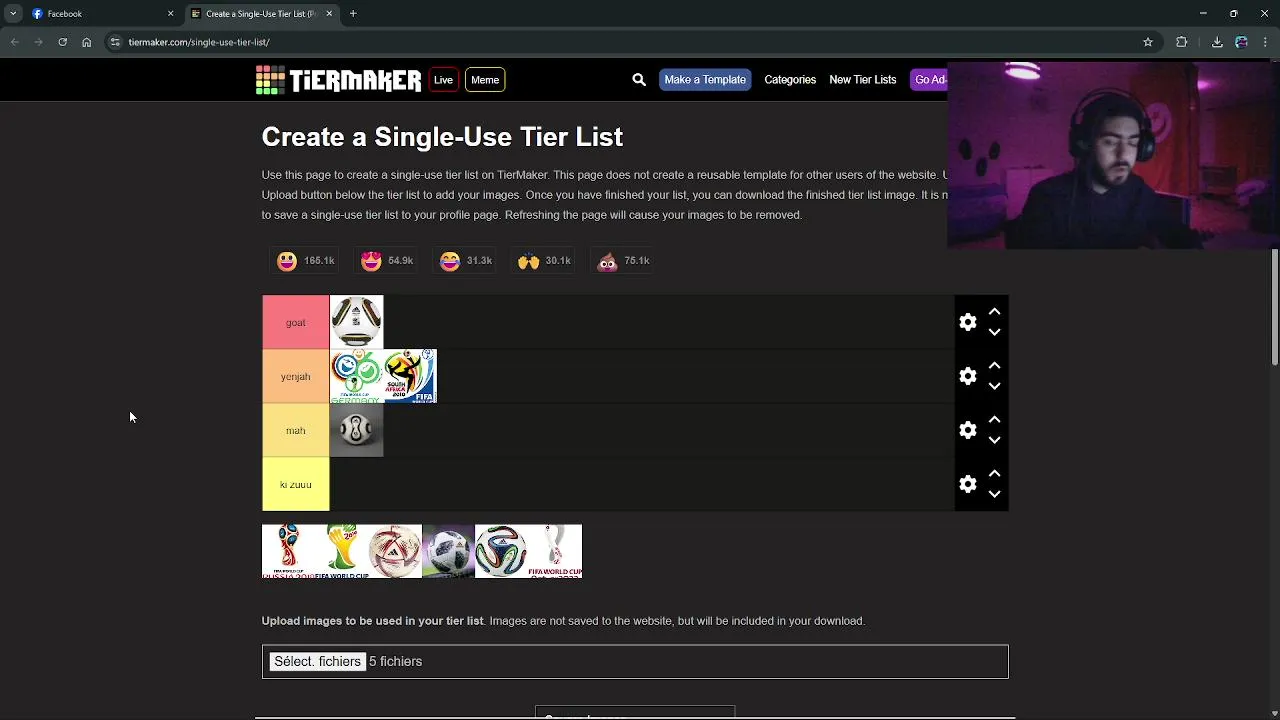This screenshot has height=720, width=1280.
Task: Select Russia 2018 logo in image pool
Action: tap(288, 551)
